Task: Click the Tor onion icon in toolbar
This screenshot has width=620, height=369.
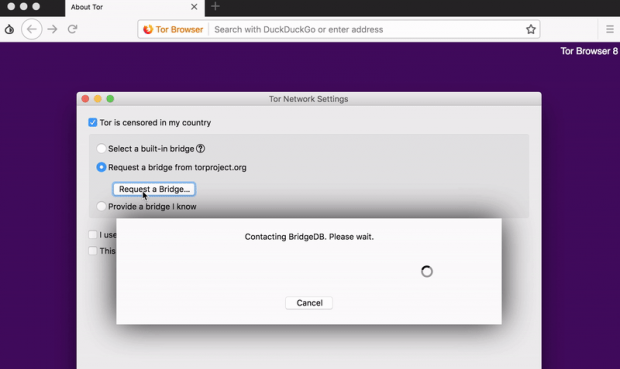Action: [9, 29]
